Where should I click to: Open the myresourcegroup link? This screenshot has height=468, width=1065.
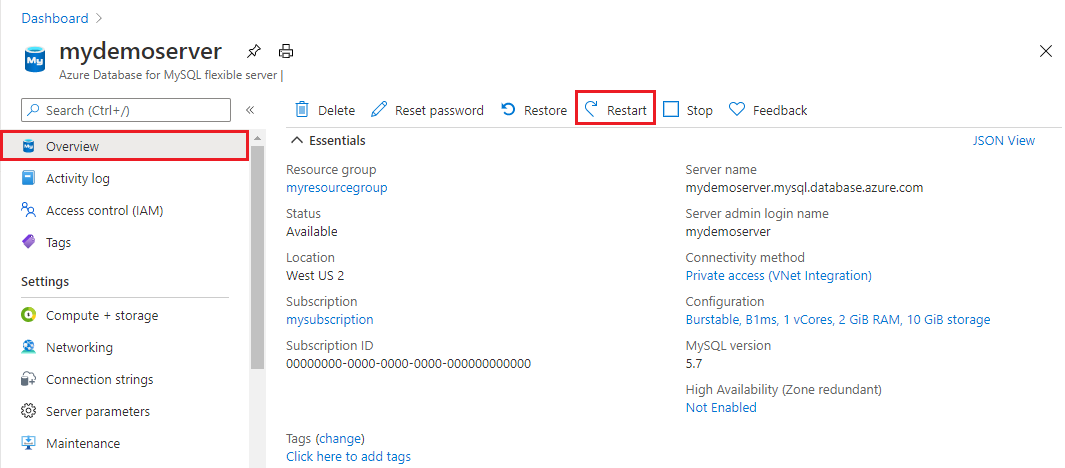(336, 187)
